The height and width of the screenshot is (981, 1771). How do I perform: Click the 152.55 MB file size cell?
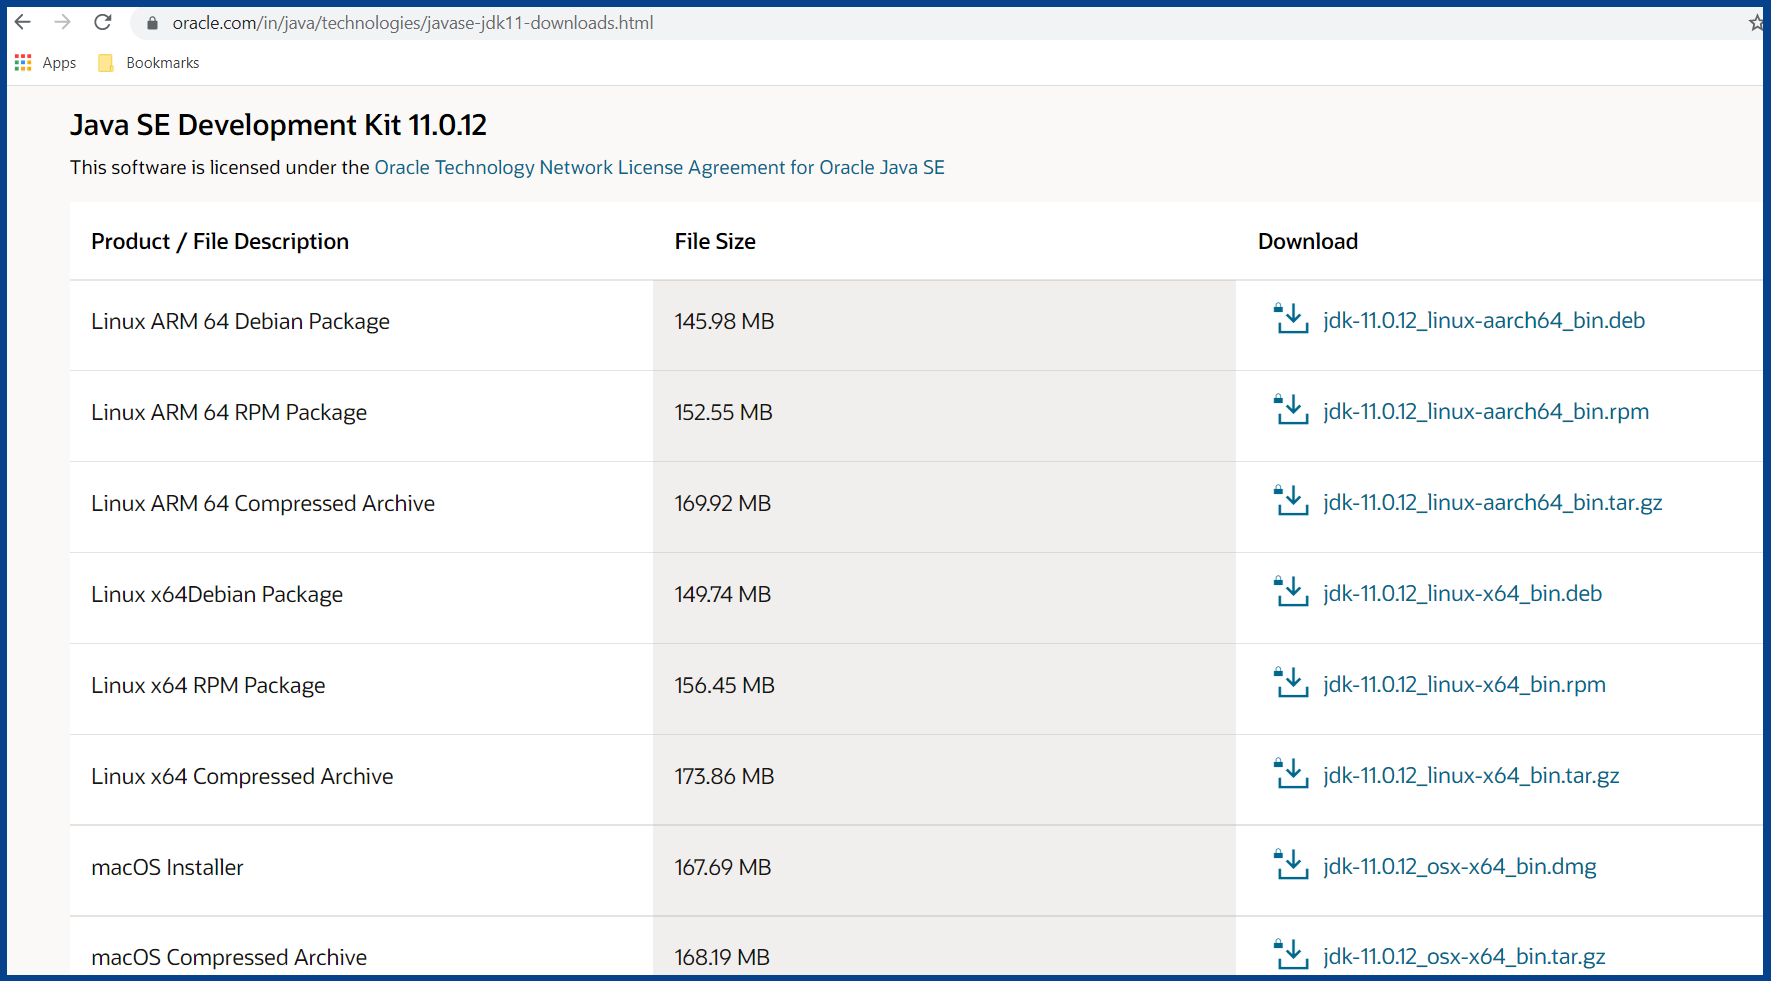[x=944, y=417]
